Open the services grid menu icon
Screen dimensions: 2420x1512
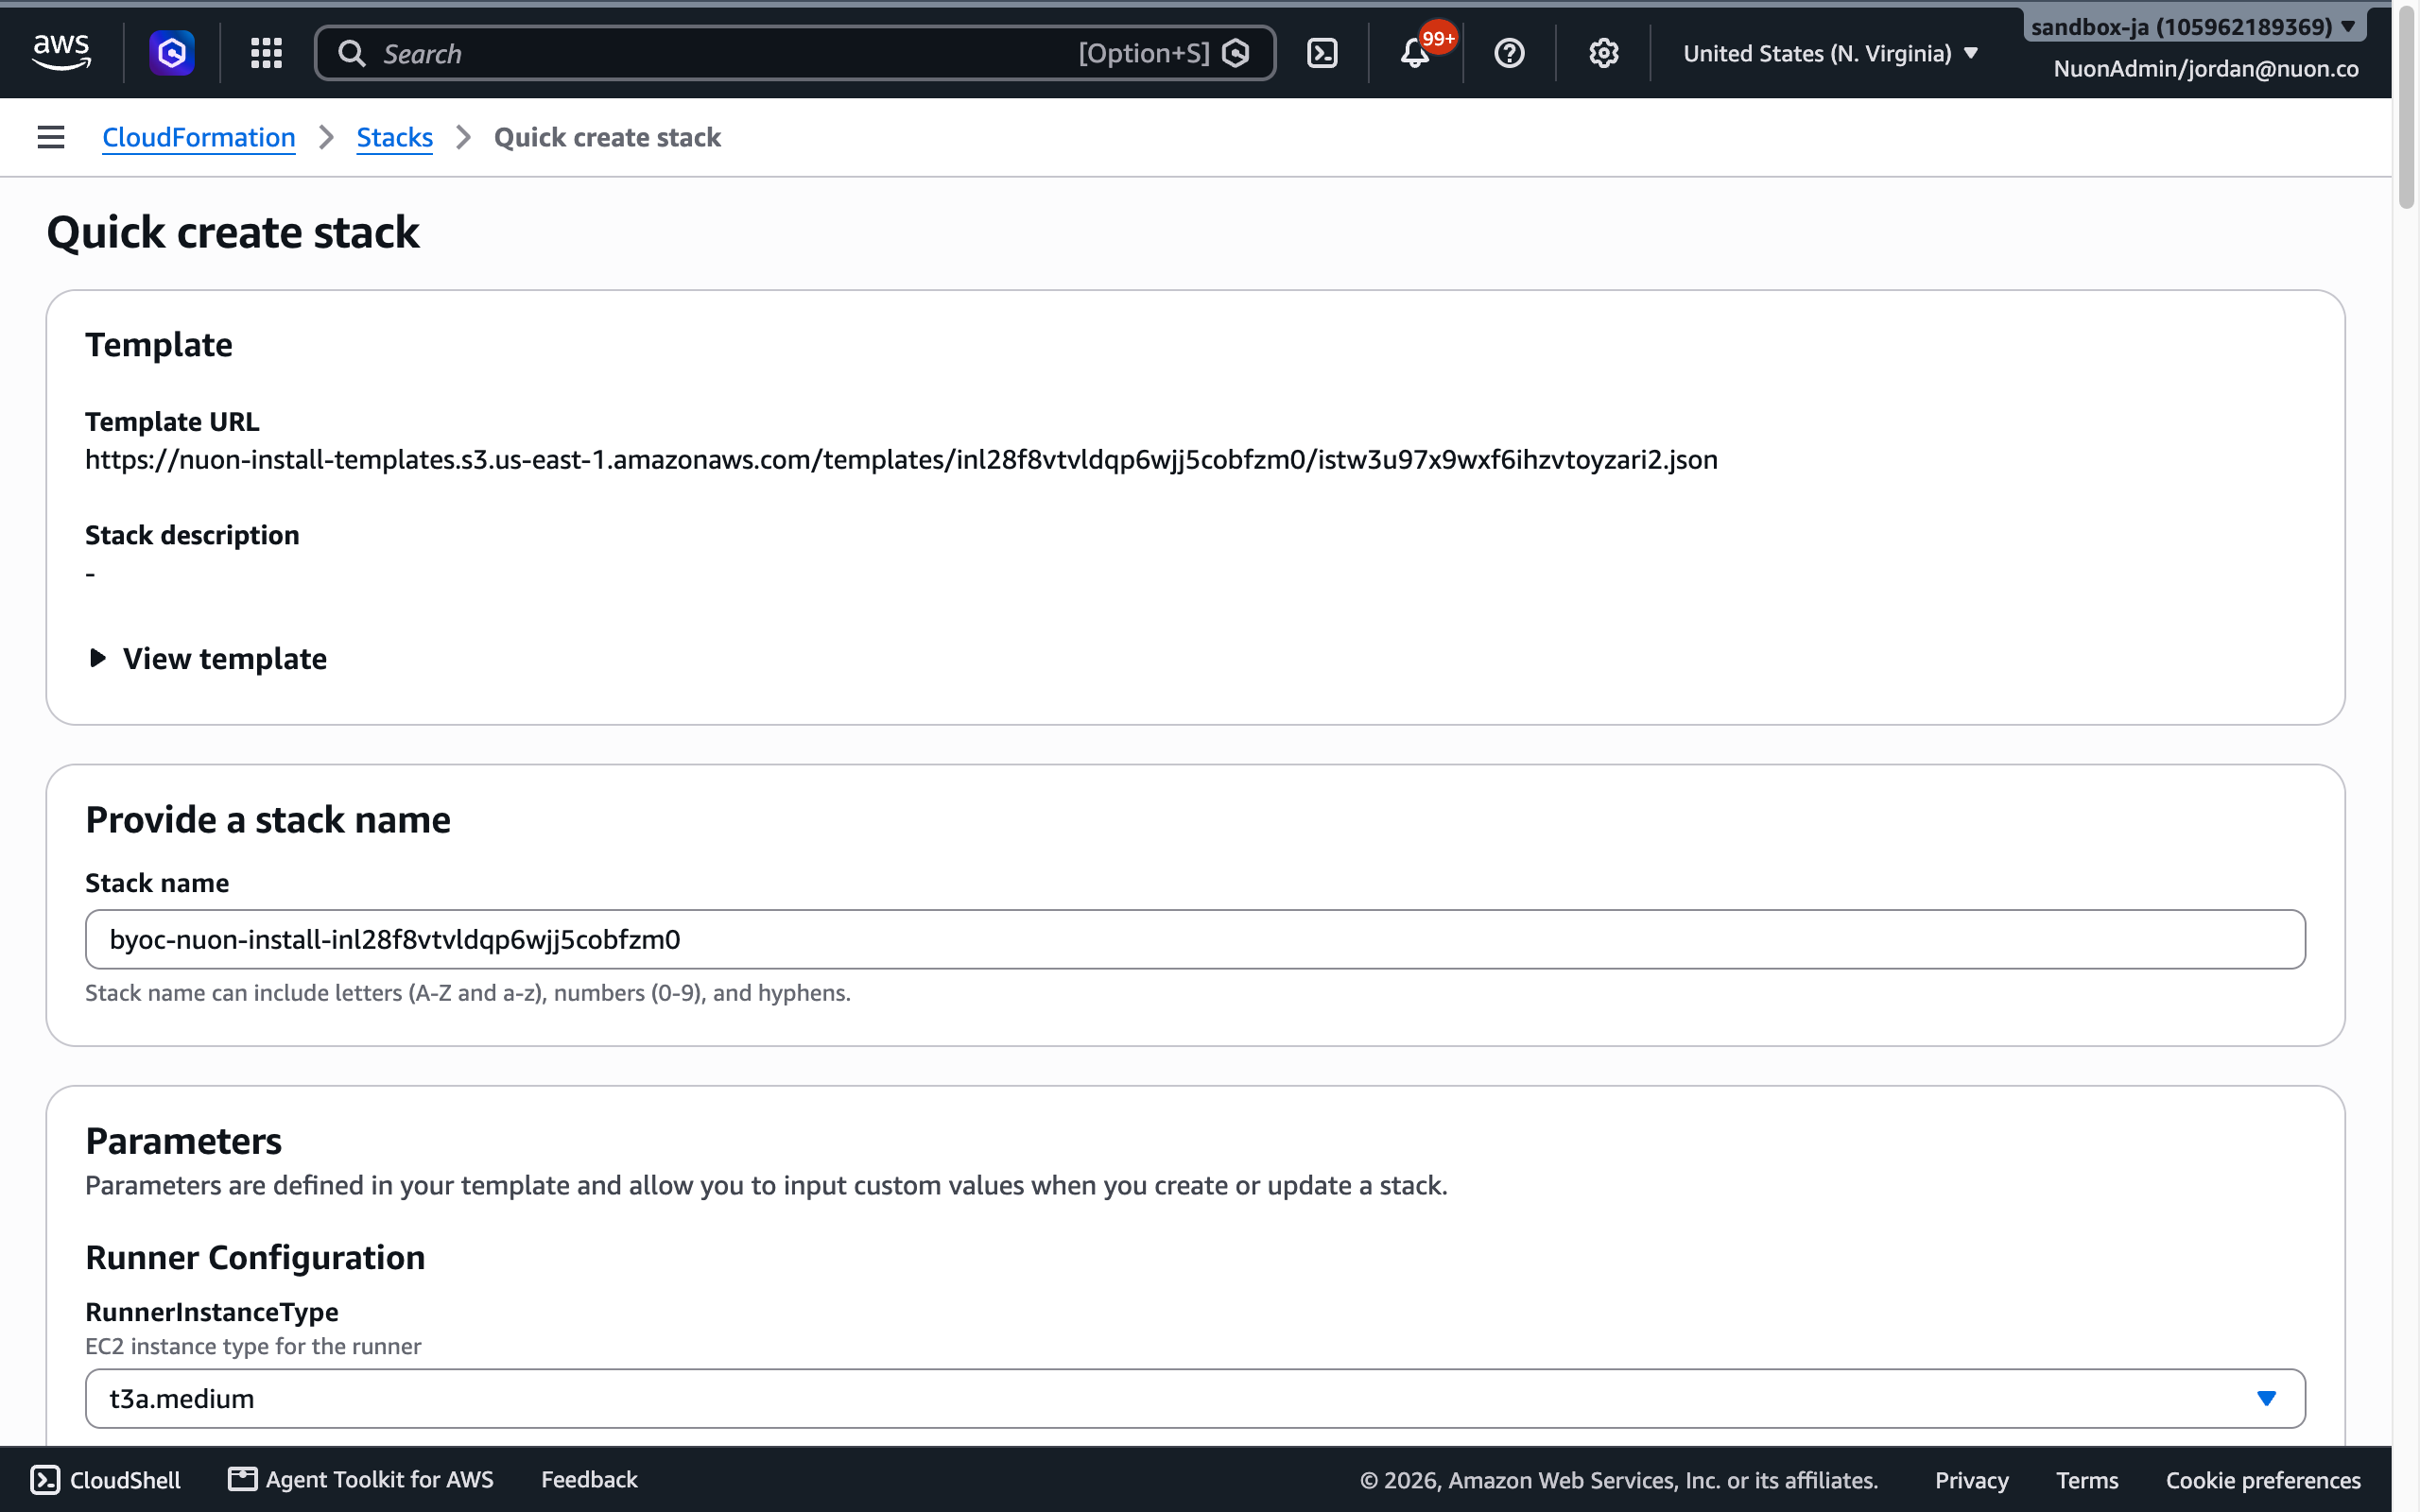tap(266, 53)
